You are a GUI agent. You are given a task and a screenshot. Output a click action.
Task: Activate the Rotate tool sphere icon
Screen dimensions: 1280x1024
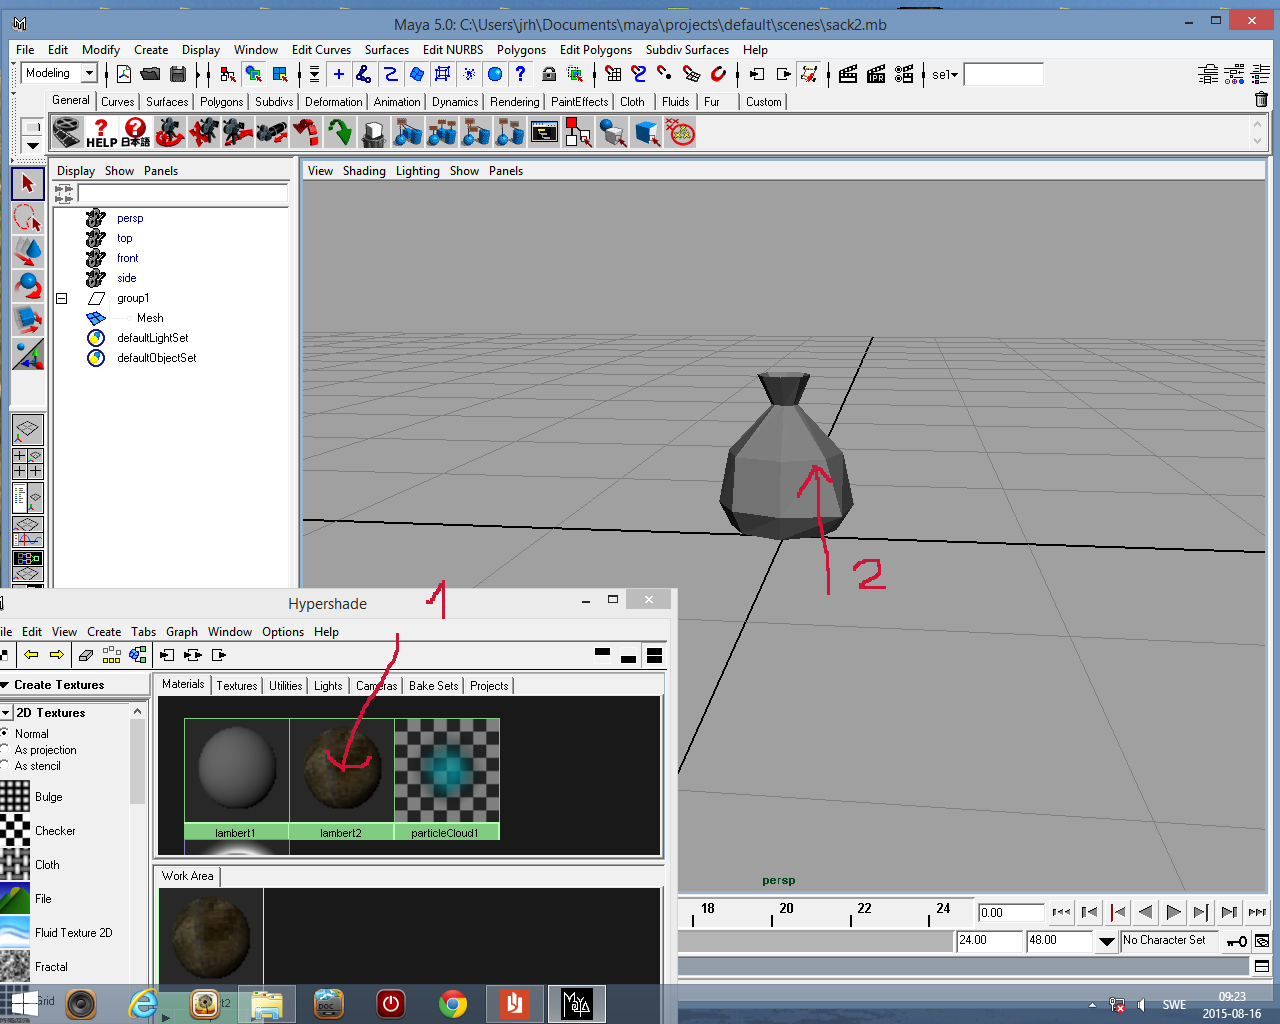(x=28, y=286)
